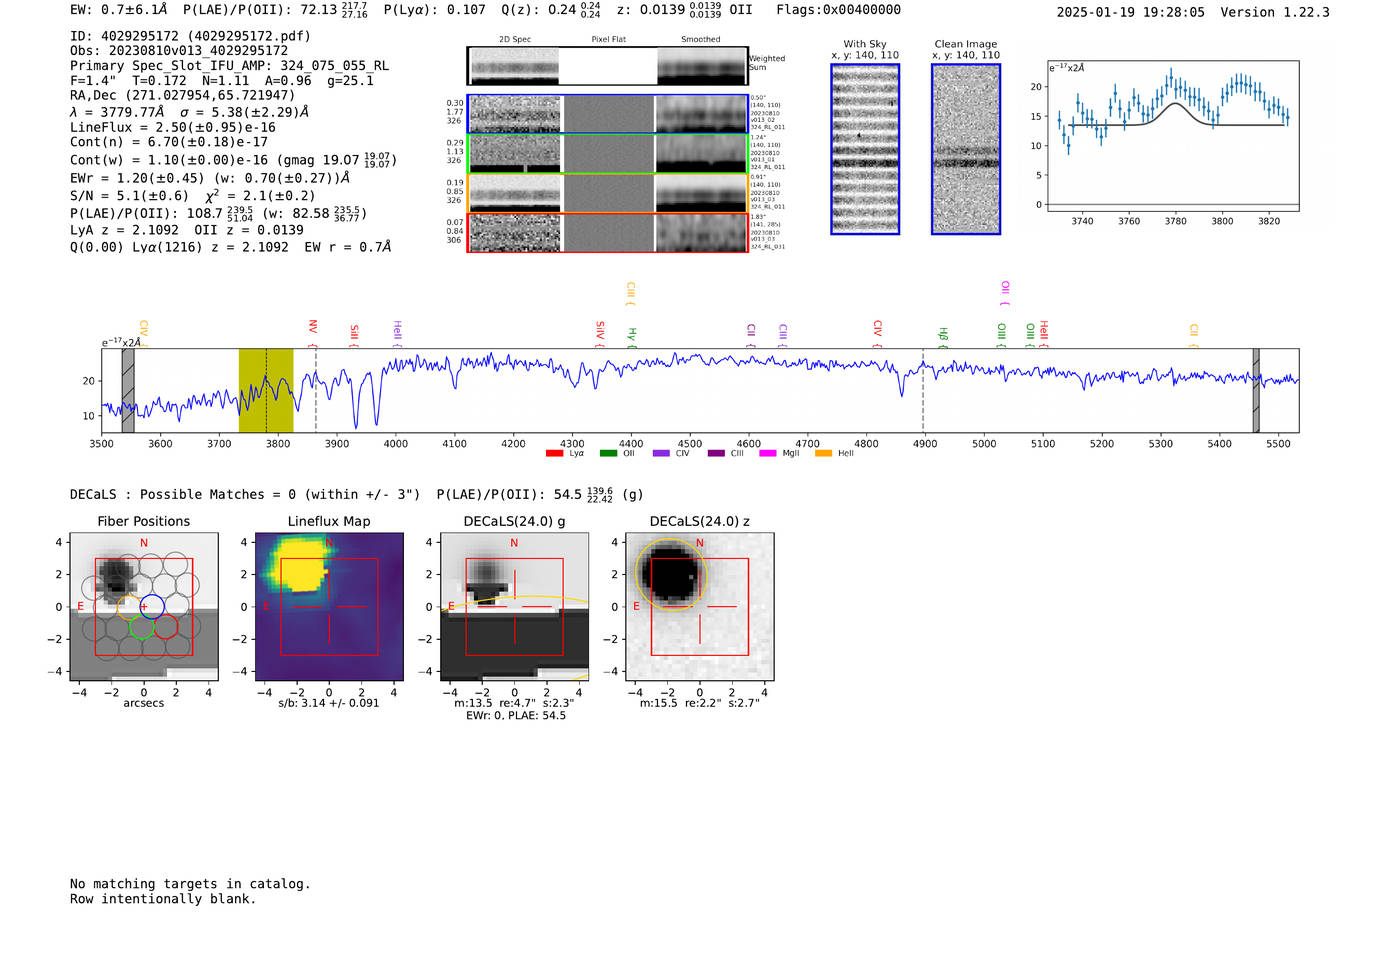Click "Row intentionally blank." text
This screenshot has width=1400, height=953.
pyautogui.click(x=163, y=899)
